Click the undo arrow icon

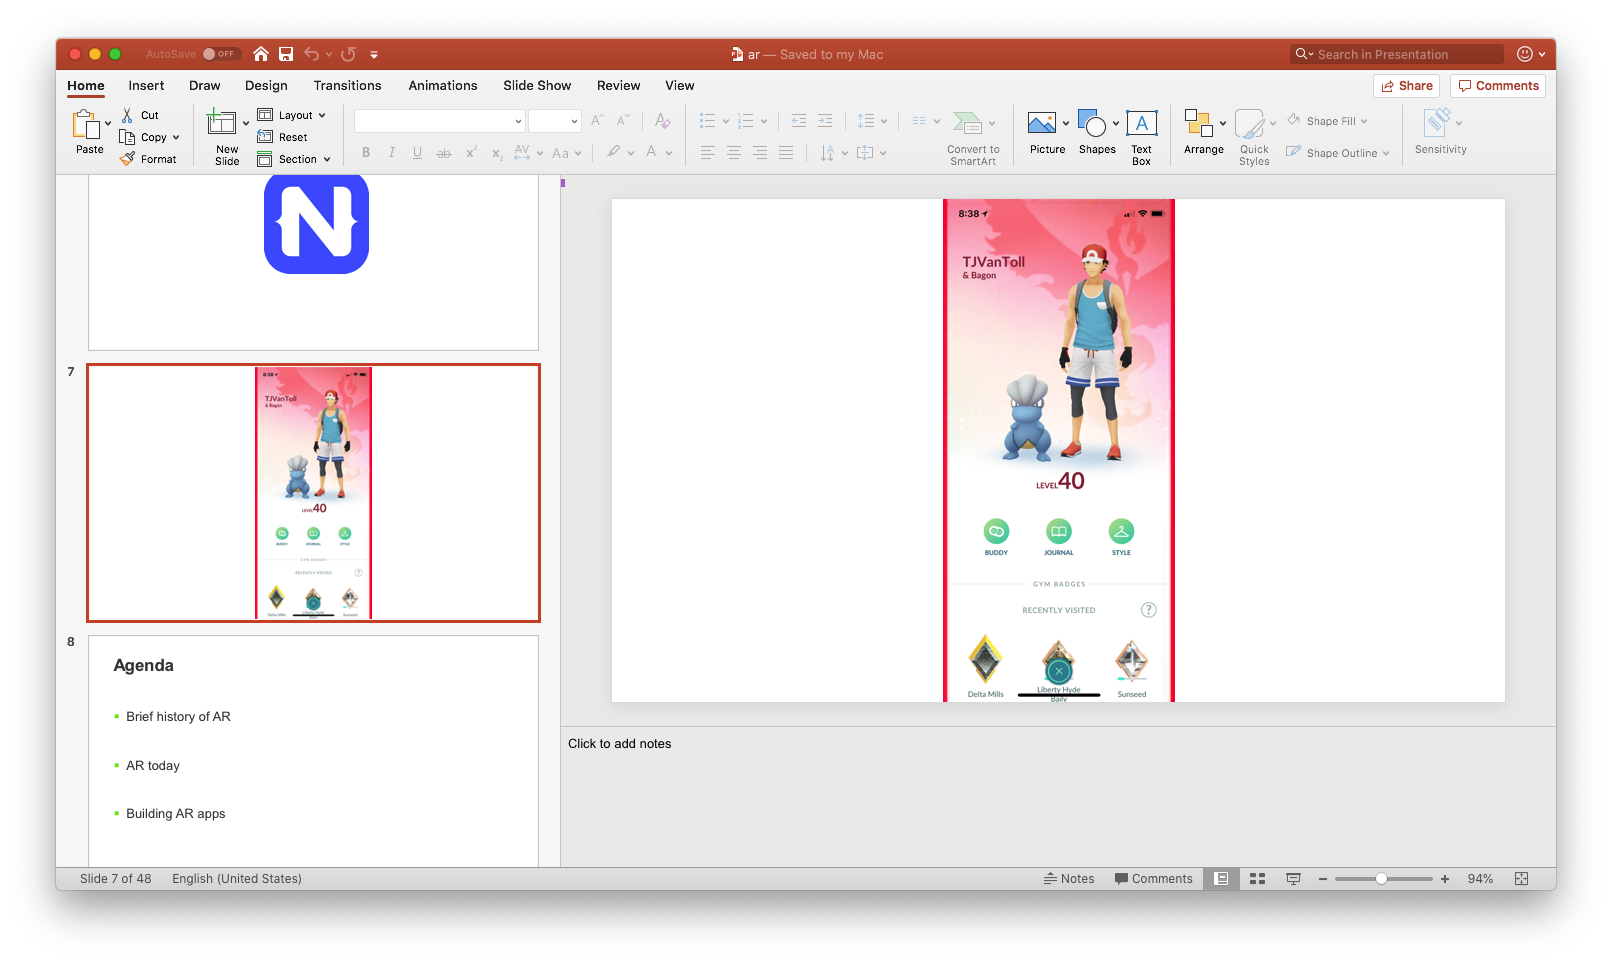[312, 54]
